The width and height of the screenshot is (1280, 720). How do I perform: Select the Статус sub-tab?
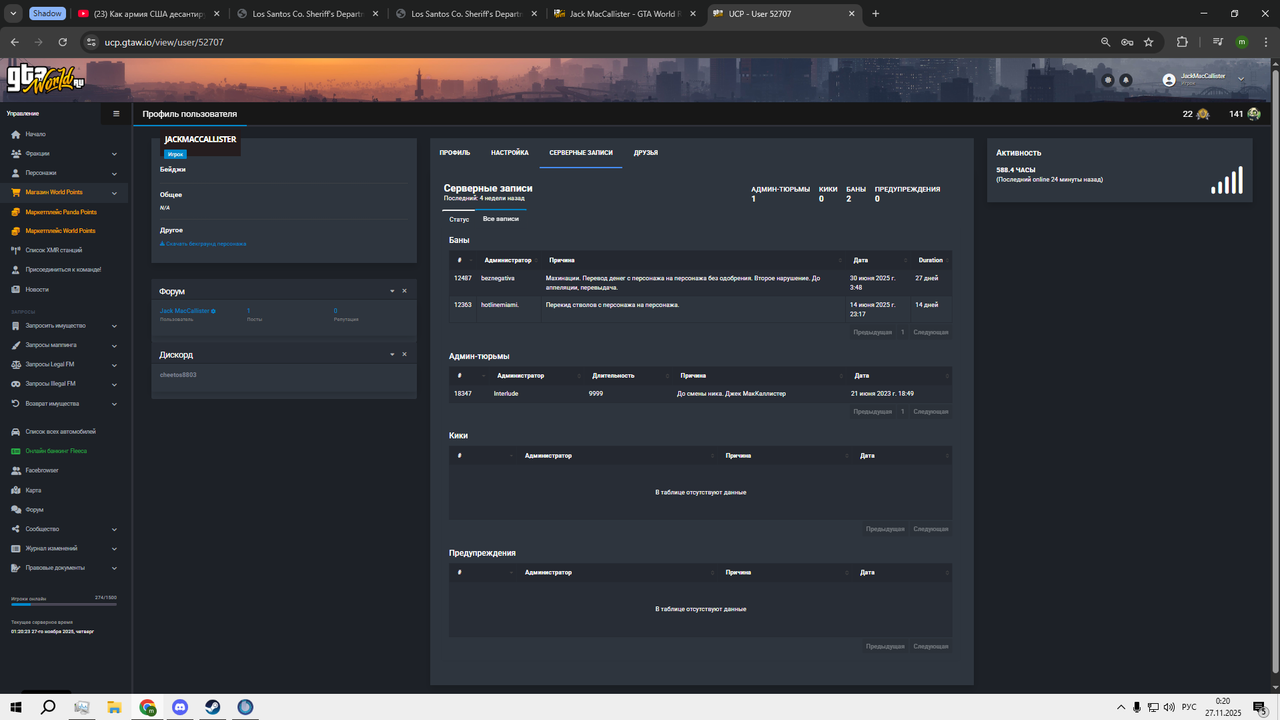[x=459, y=219]
